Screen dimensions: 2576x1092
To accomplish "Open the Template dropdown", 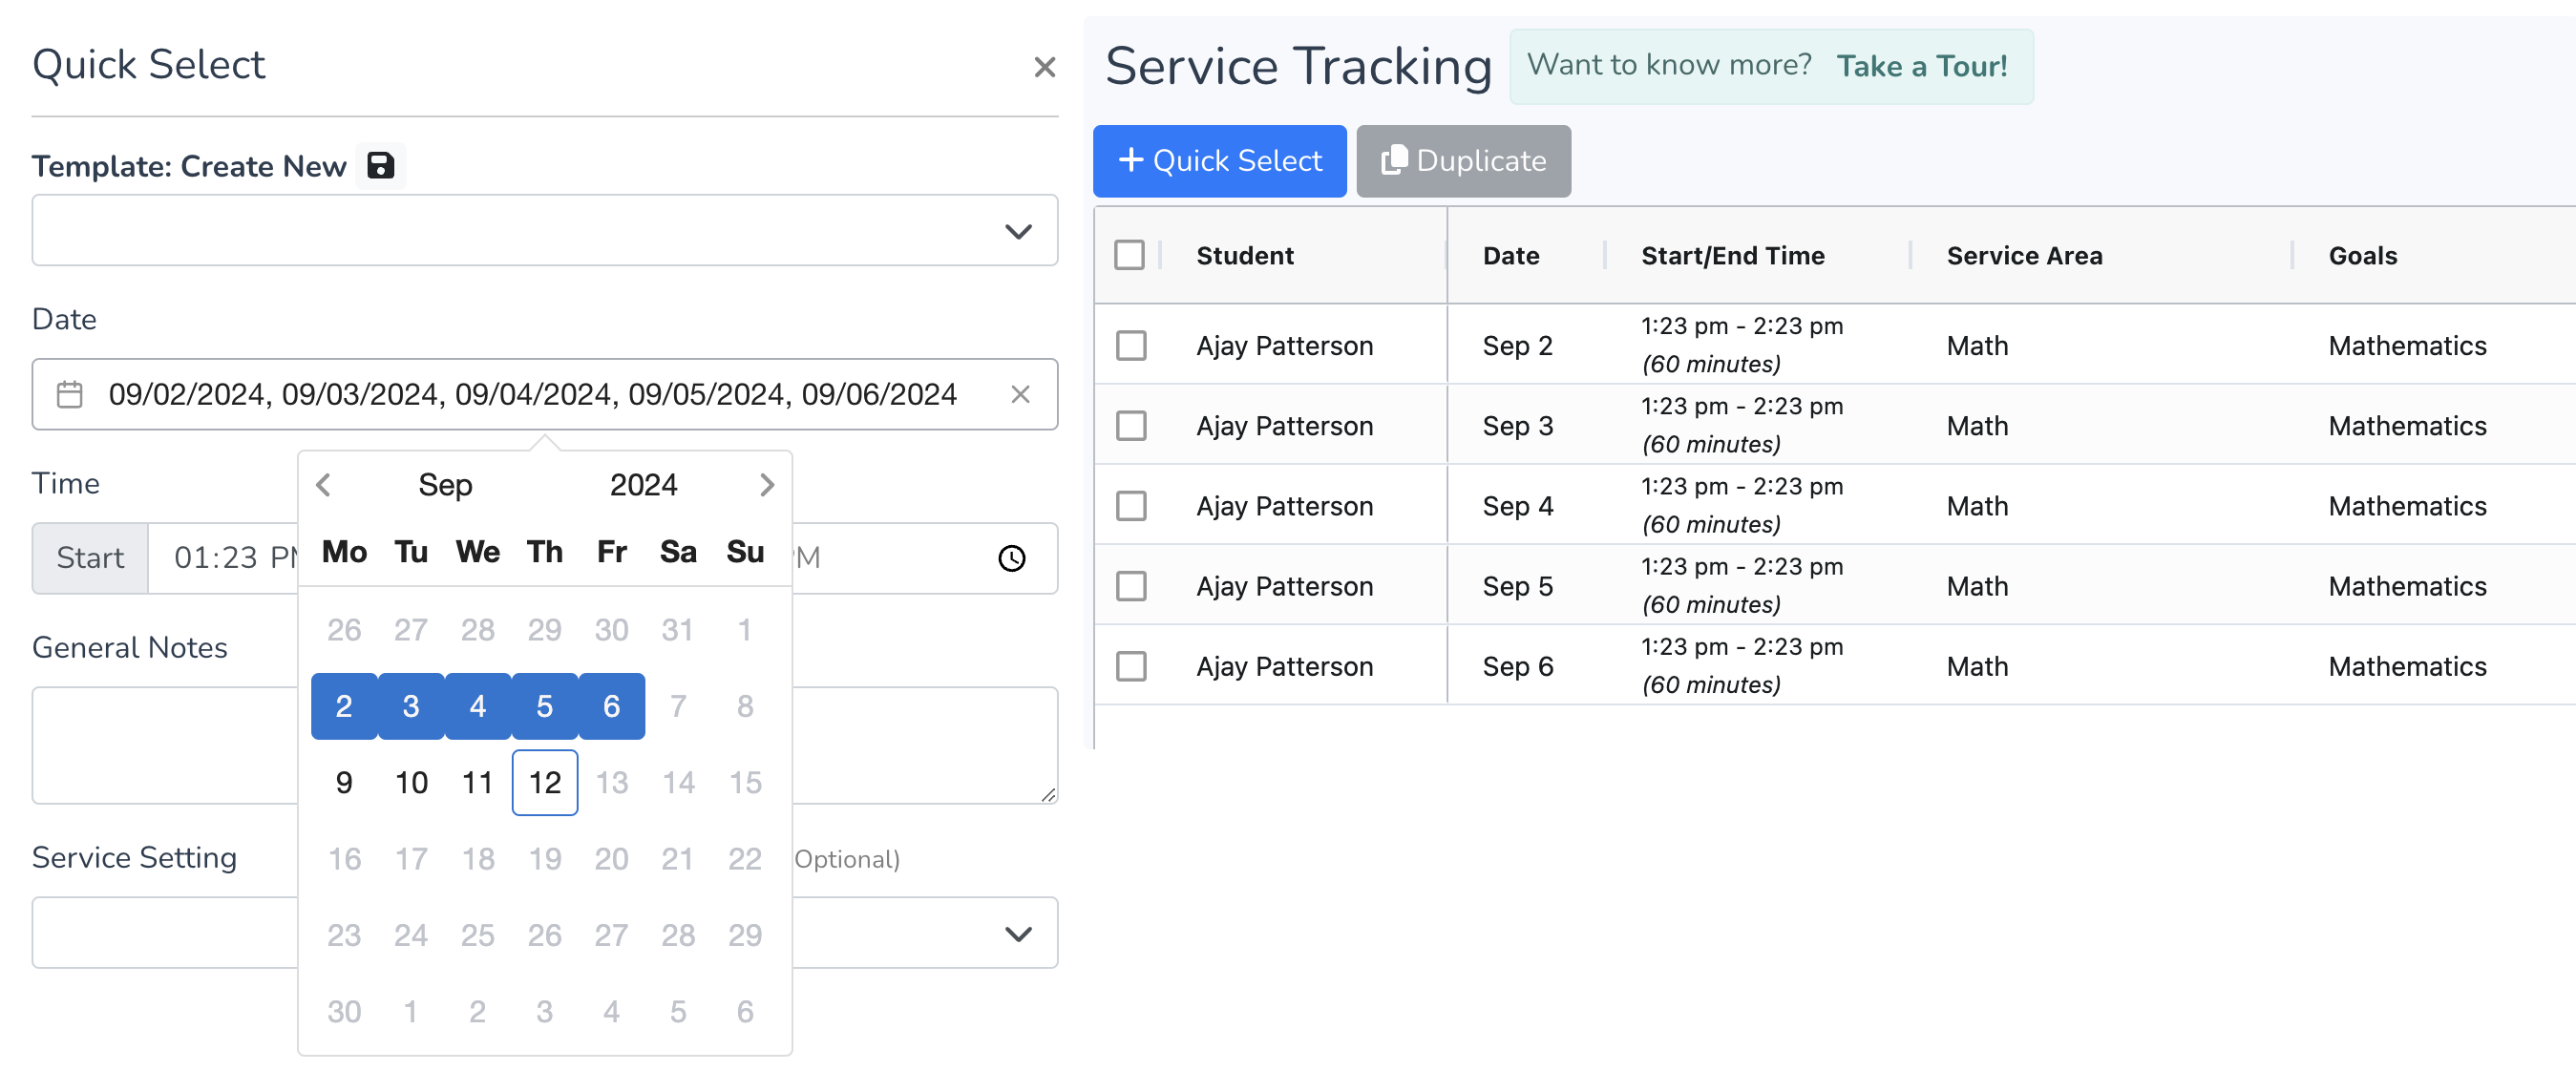I will [x=544, y=231].
